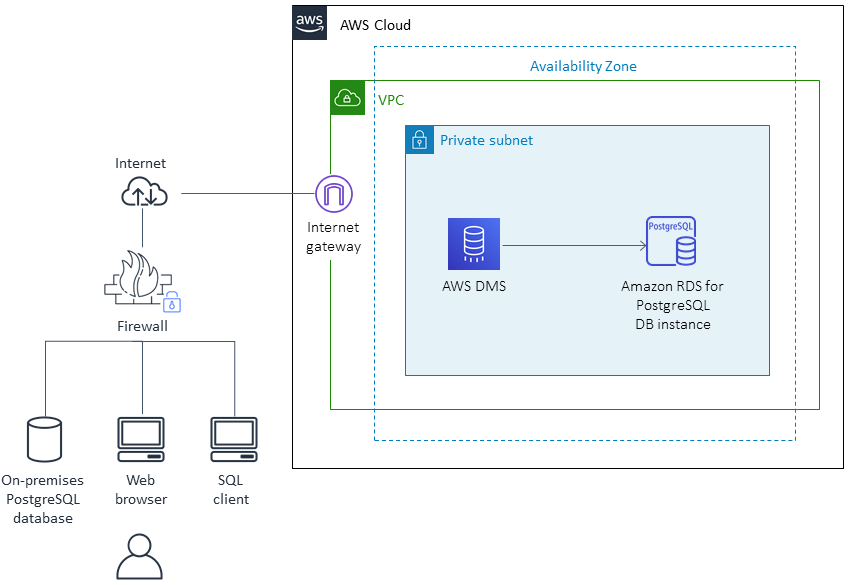
Task: Click the AWS logo icon
Action: (310, 23)
